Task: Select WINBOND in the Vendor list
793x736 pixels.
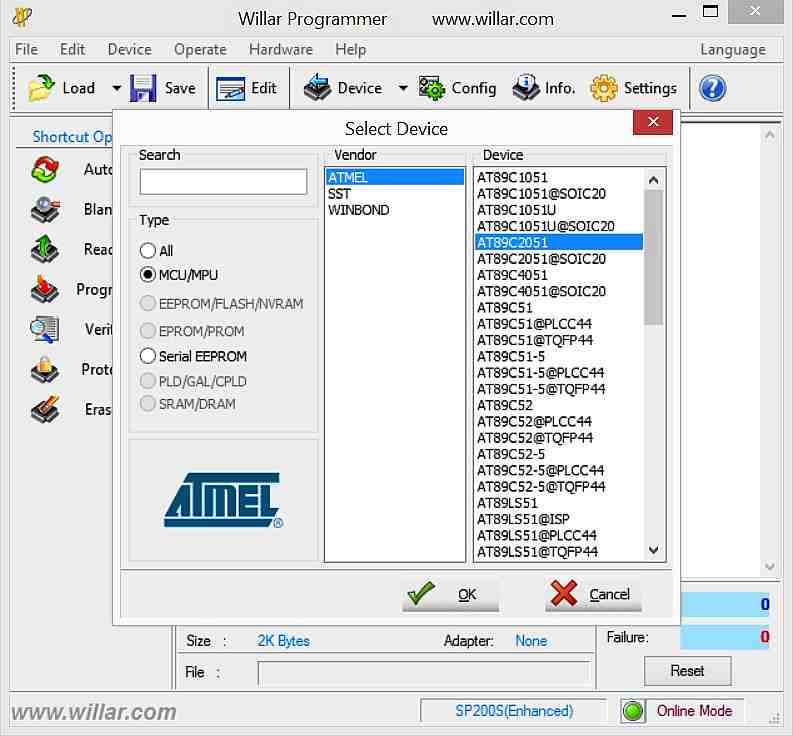Action: point(394,210)
